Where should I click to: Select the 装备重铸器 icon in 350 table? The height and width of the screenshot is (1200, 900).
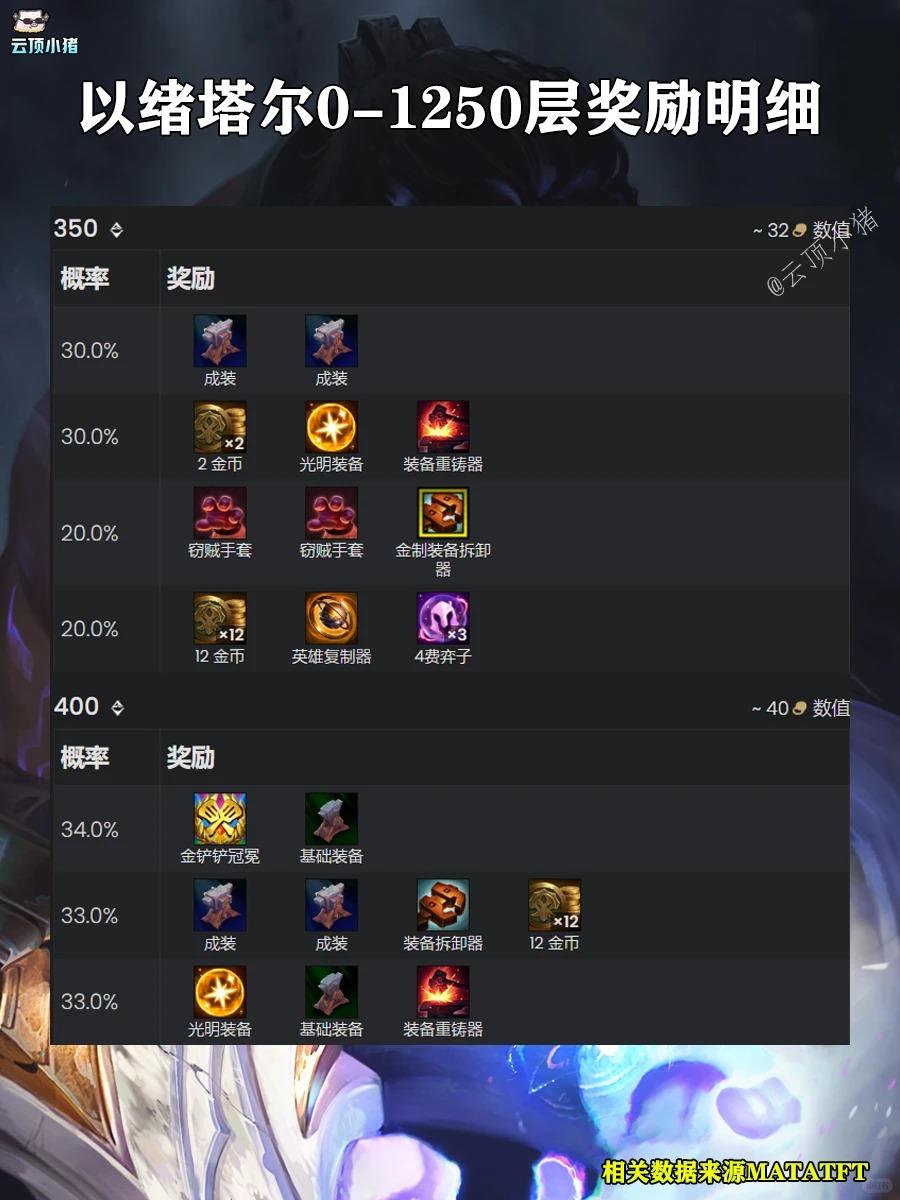(443, 427)
